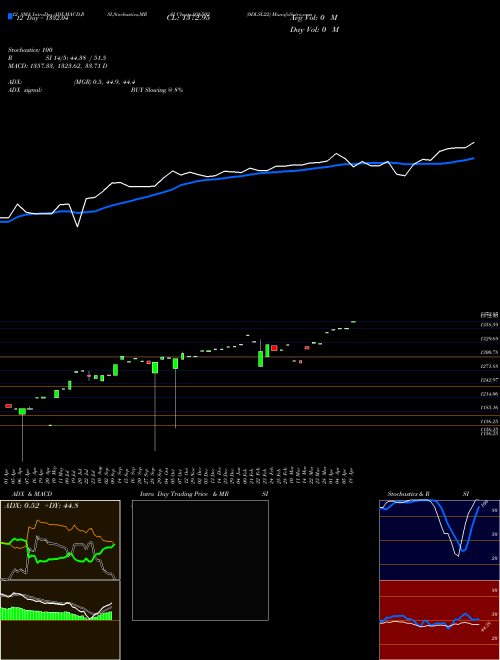This screenshot has height=660, width=500.
Task: Click the 'Stochastics: 100' readout
Action: point(30,50)
